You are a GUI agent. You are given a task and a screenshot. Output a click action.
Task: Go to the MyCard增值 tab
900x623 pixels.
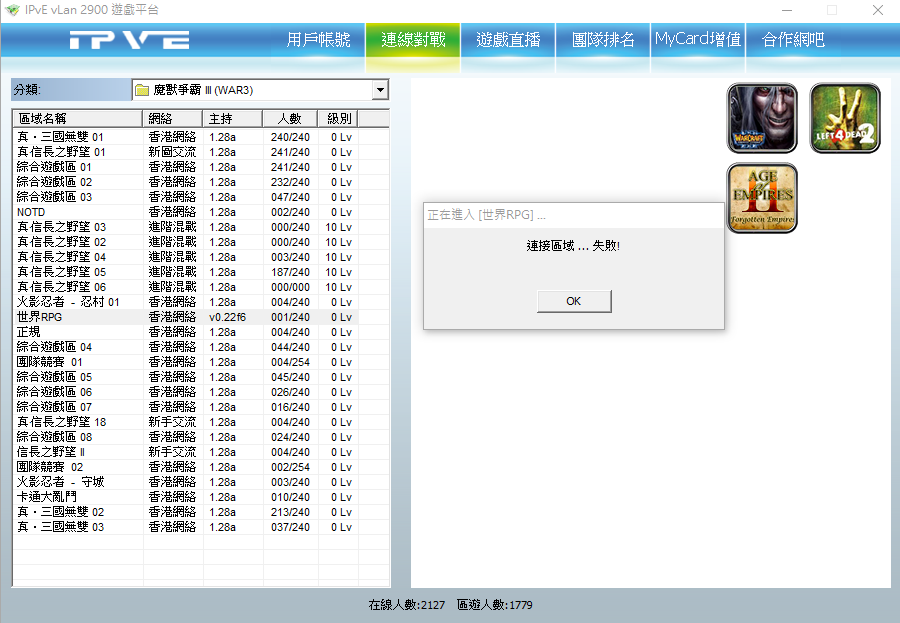[698, 40]
